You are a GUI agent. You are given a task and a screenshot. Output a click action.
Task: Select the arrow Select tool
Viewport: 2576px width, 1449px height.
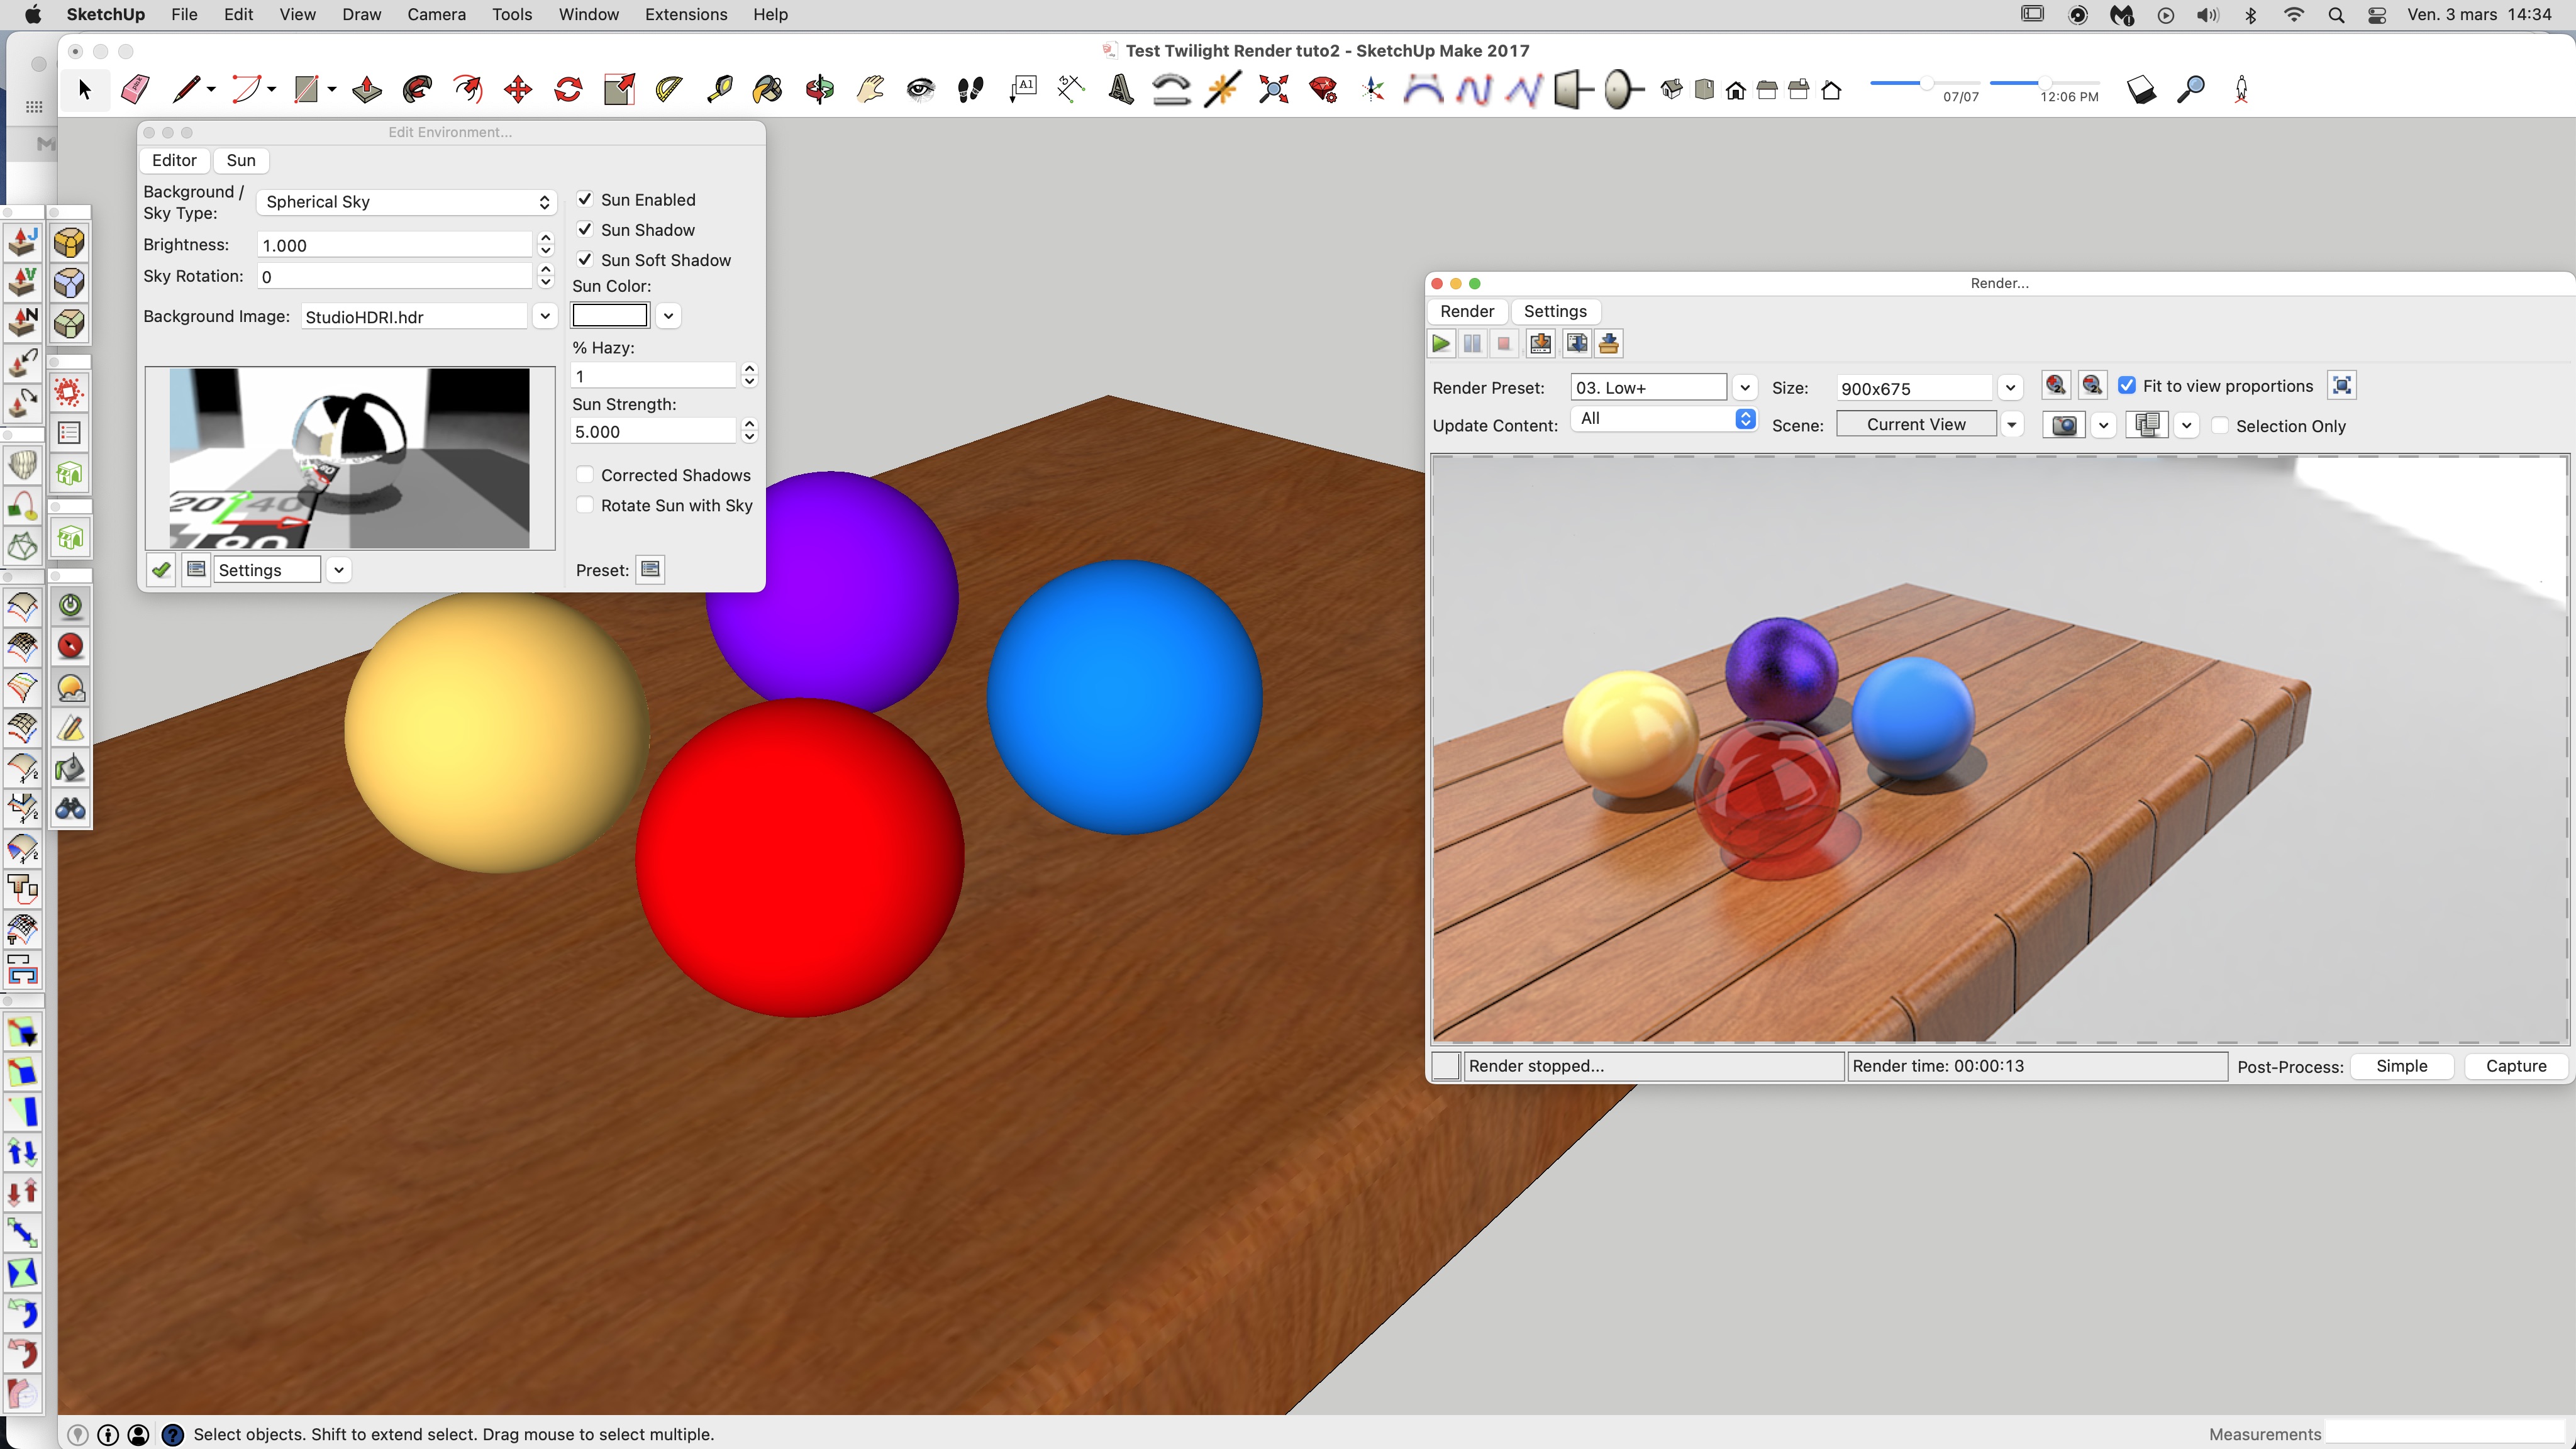(85, 90)
